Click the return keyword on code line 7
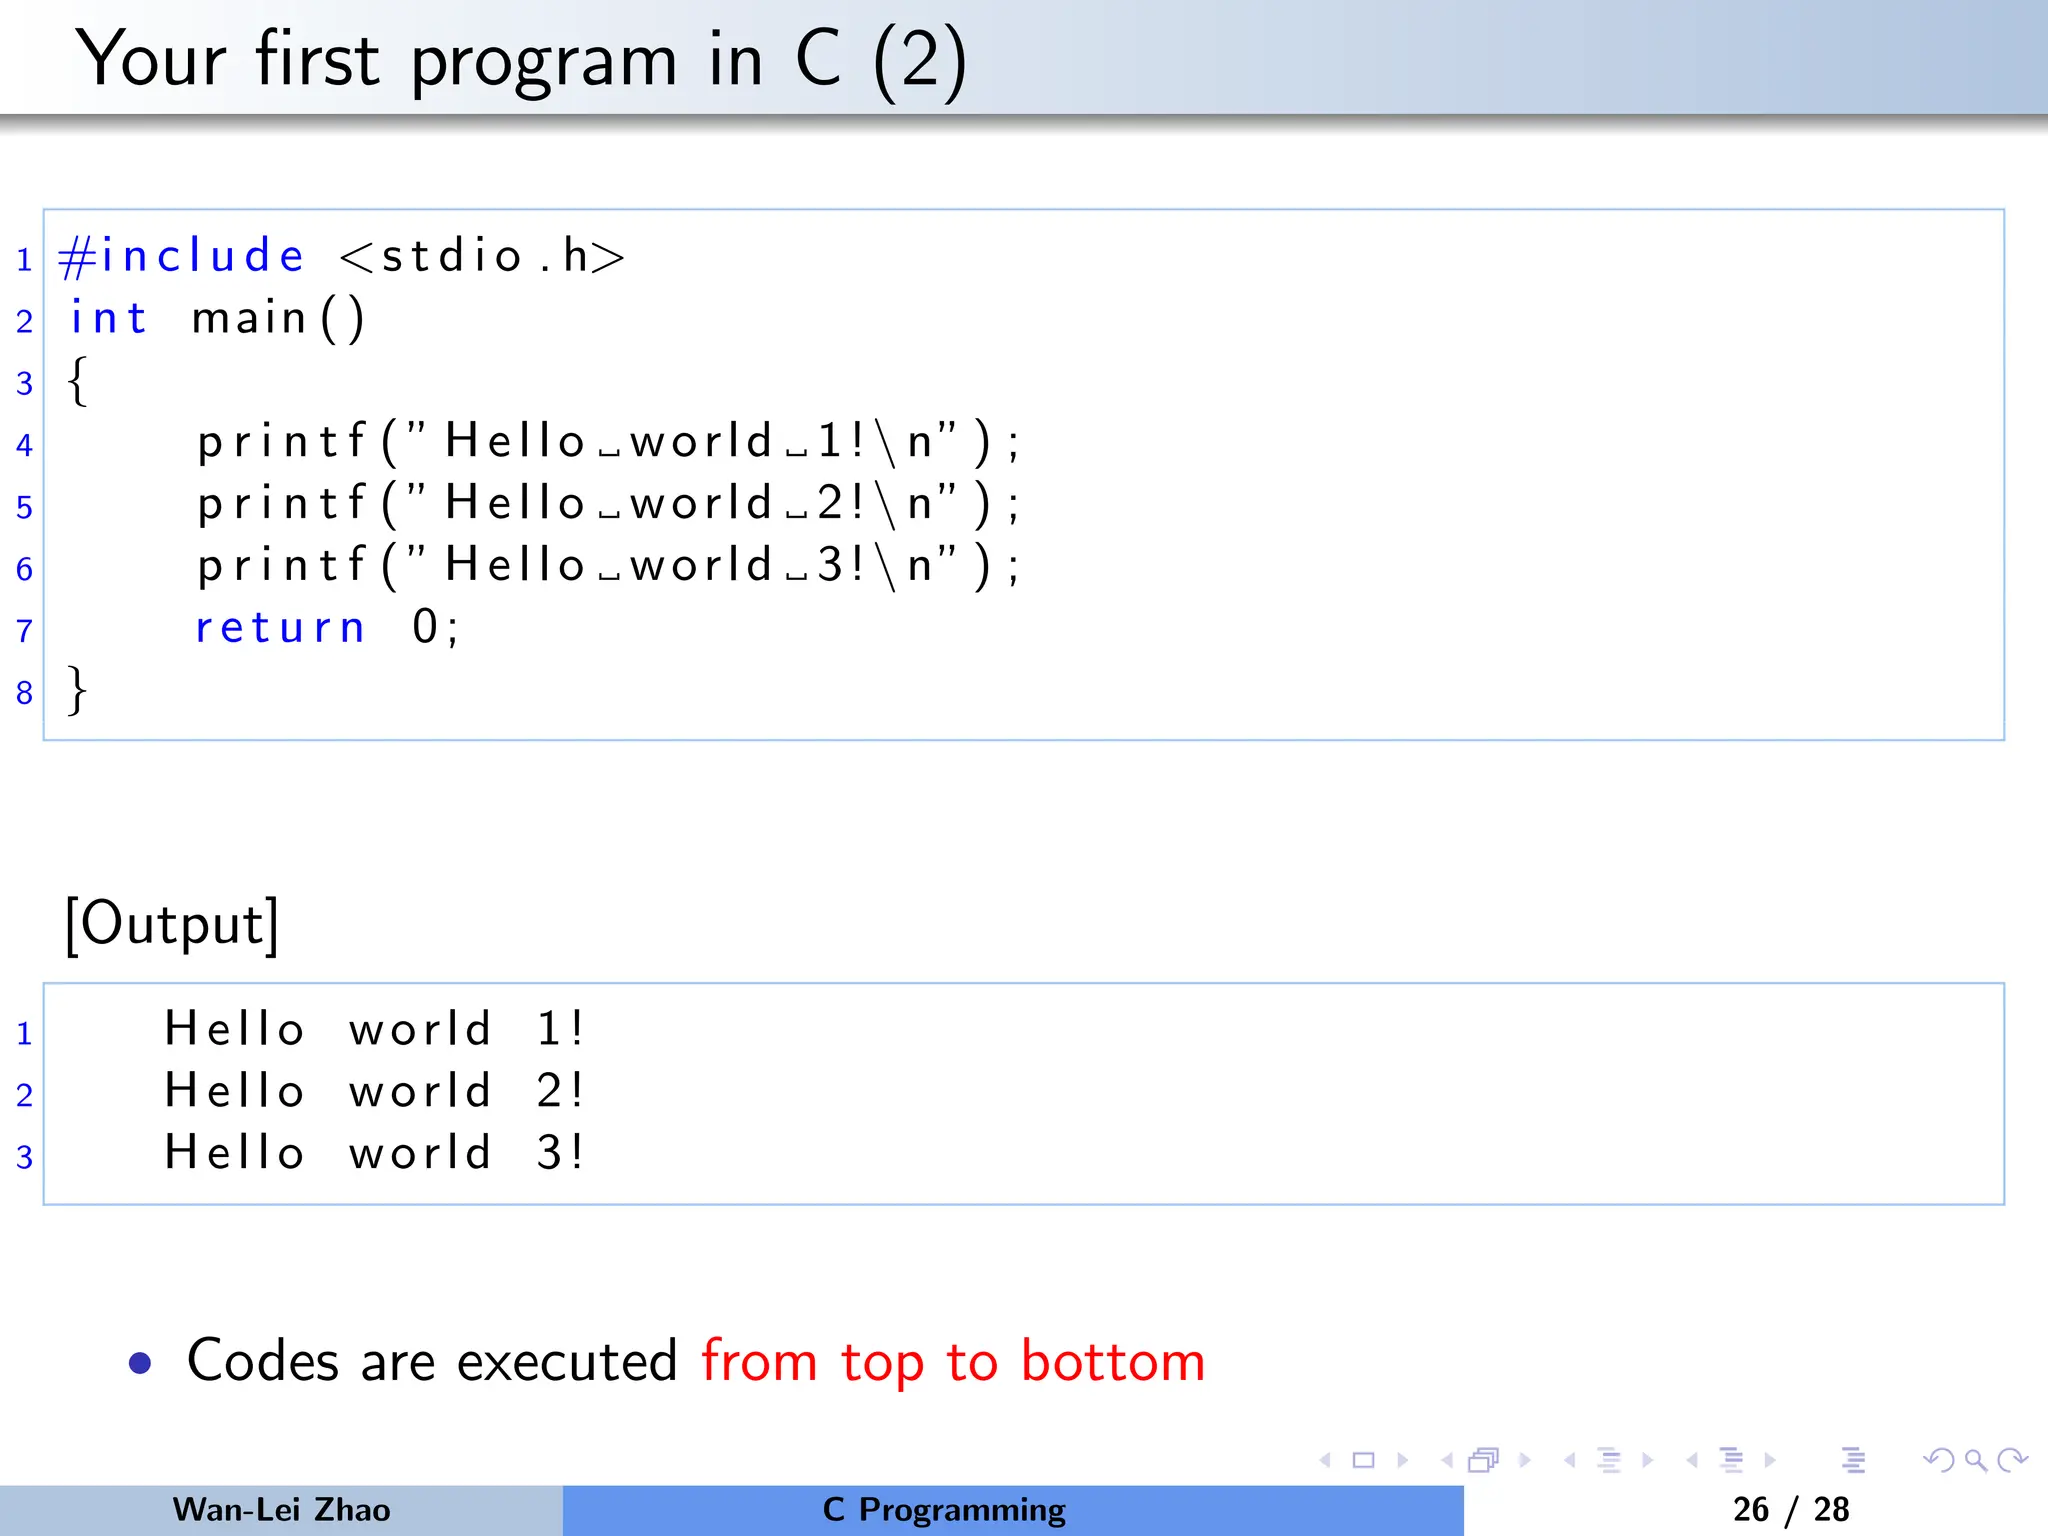Image resolution: width=2048 pixels, height=1536 pixels. (x=279, y=628)
